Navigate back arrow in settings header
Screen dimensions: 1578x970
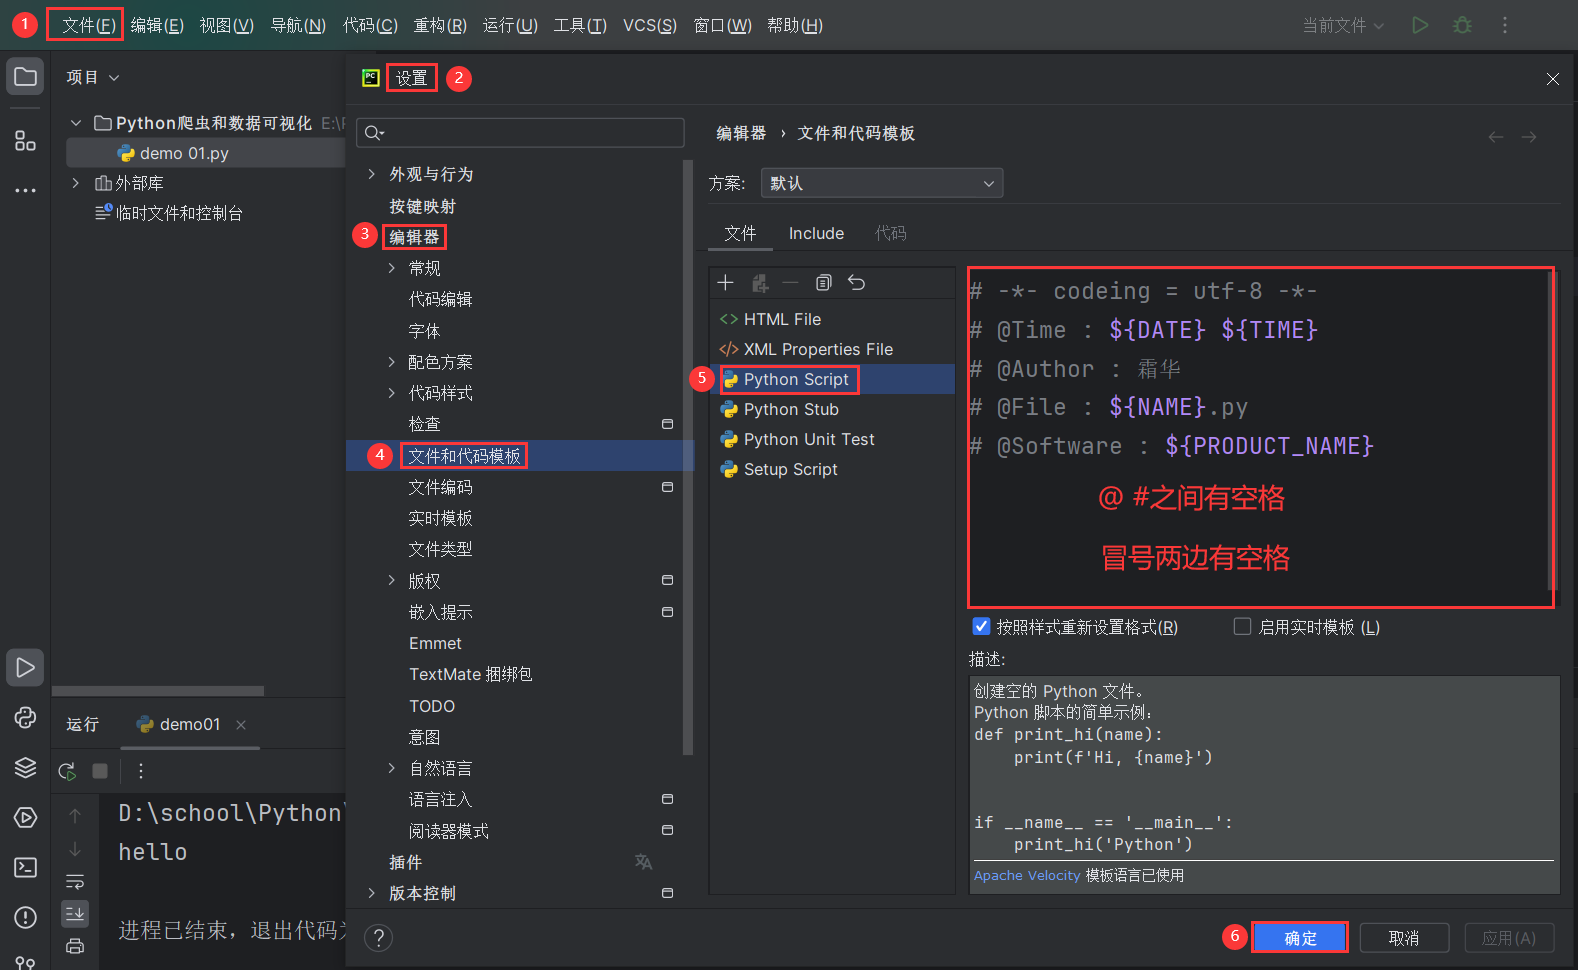point(1496,137)
